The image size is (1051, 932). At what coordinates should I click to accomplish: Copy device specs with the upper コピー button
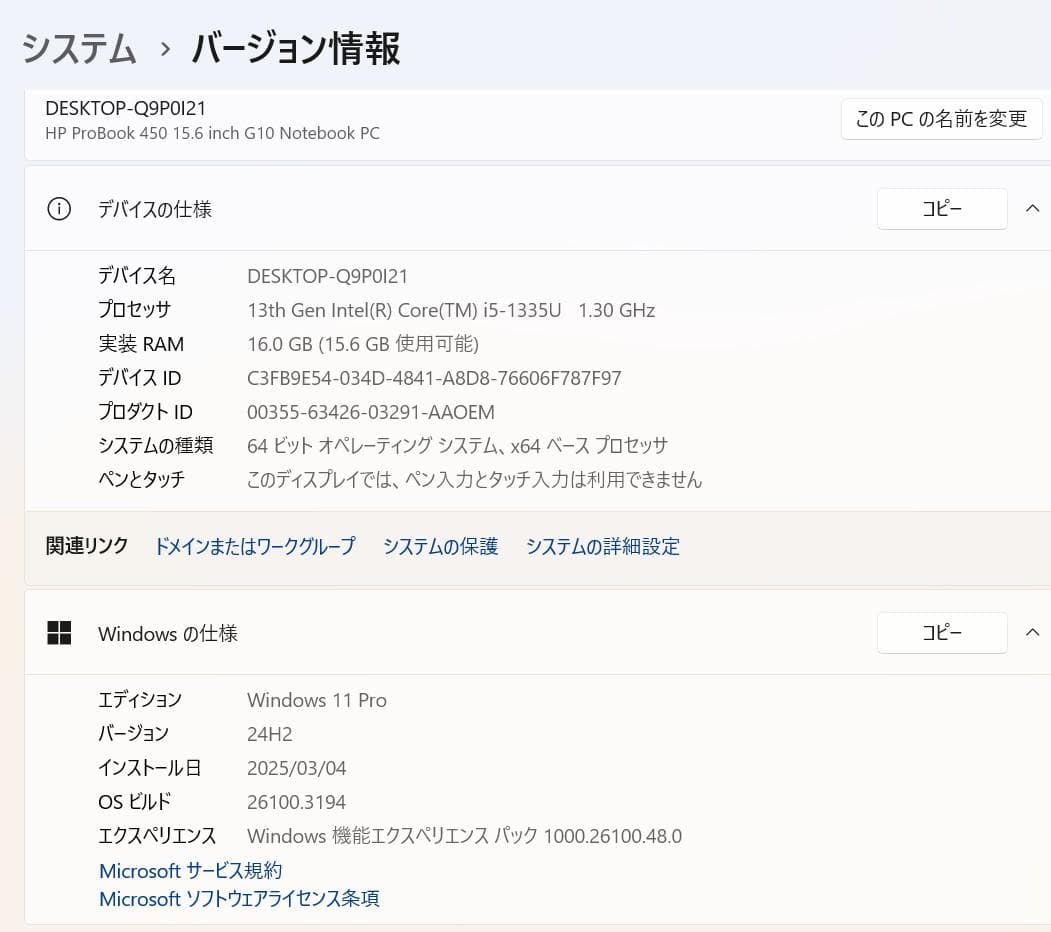tap(941, 209)
